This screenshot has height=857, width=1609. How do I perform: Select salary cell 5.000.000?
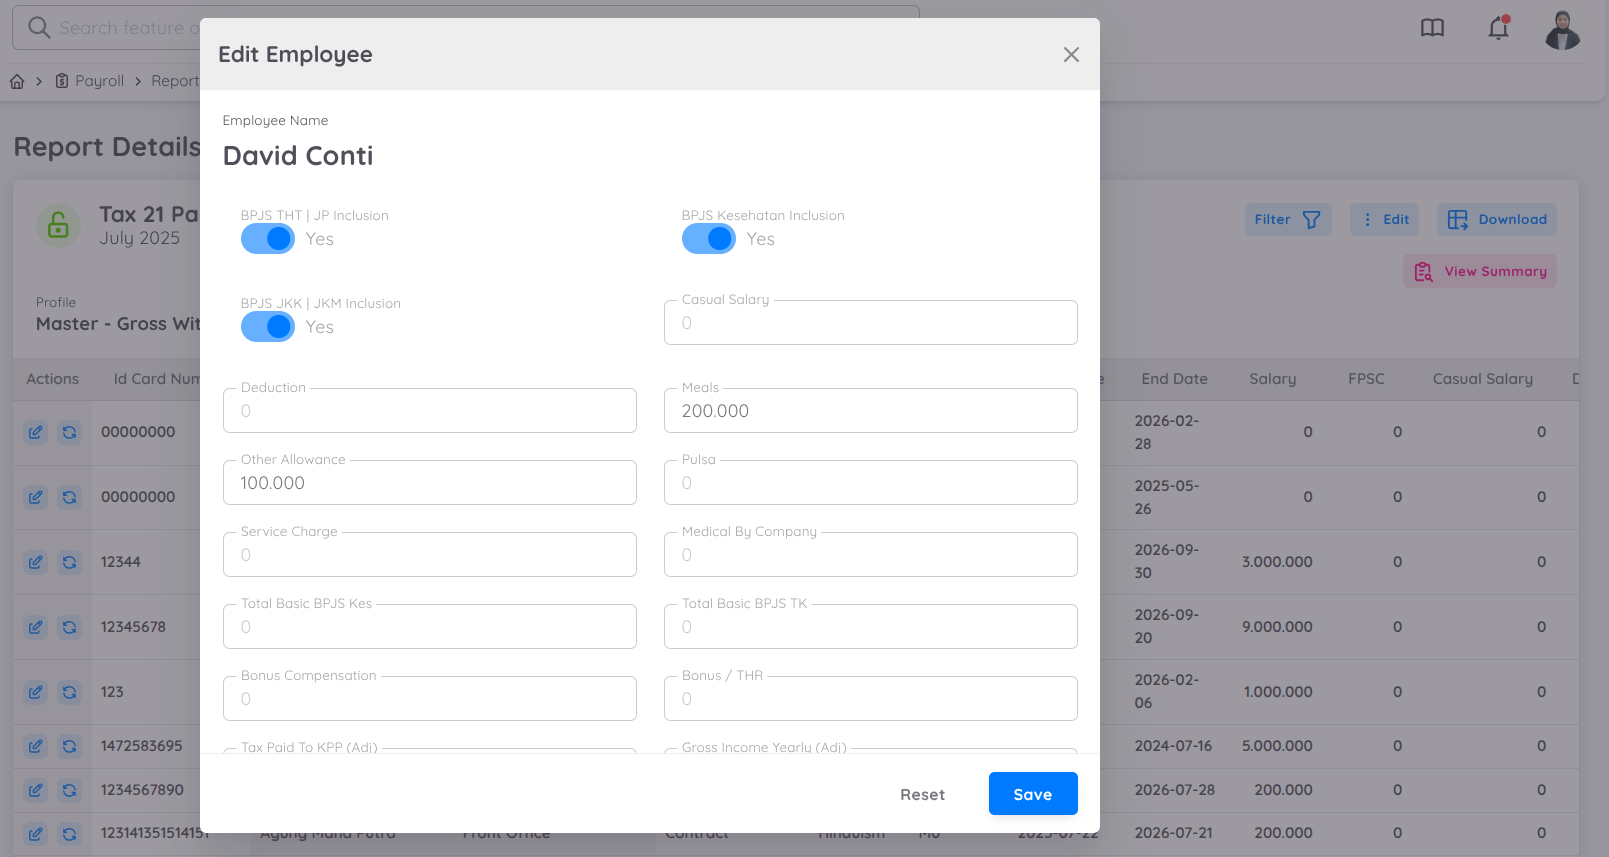[1277, 746]
